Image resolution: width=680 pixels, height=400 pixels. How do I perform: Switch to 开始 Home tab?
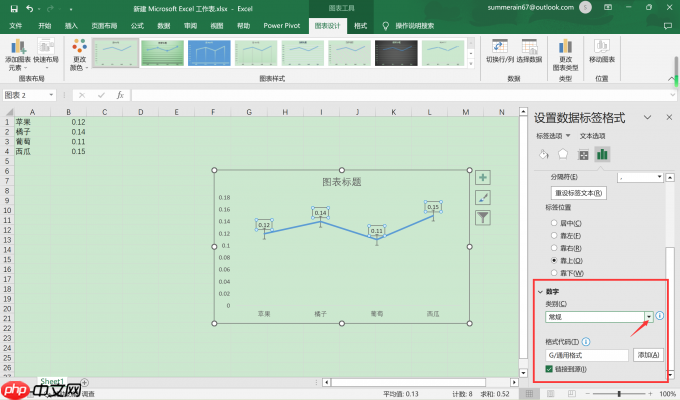(45, 26)
